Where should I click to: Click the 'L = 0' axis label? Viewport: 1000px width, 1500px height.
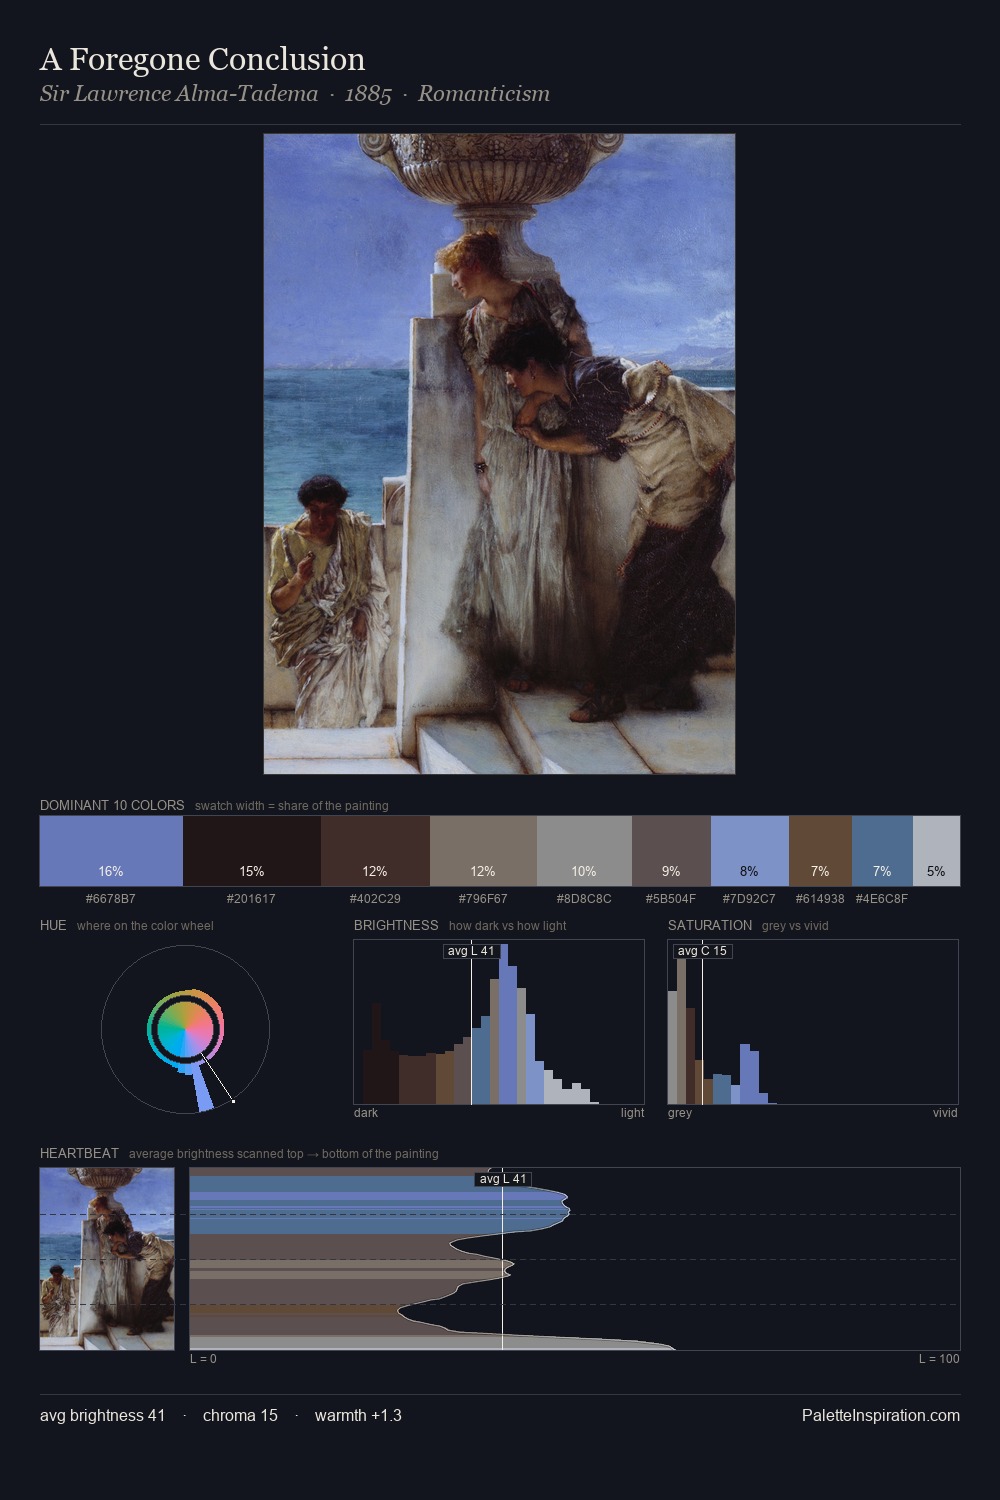(204, 1359)
